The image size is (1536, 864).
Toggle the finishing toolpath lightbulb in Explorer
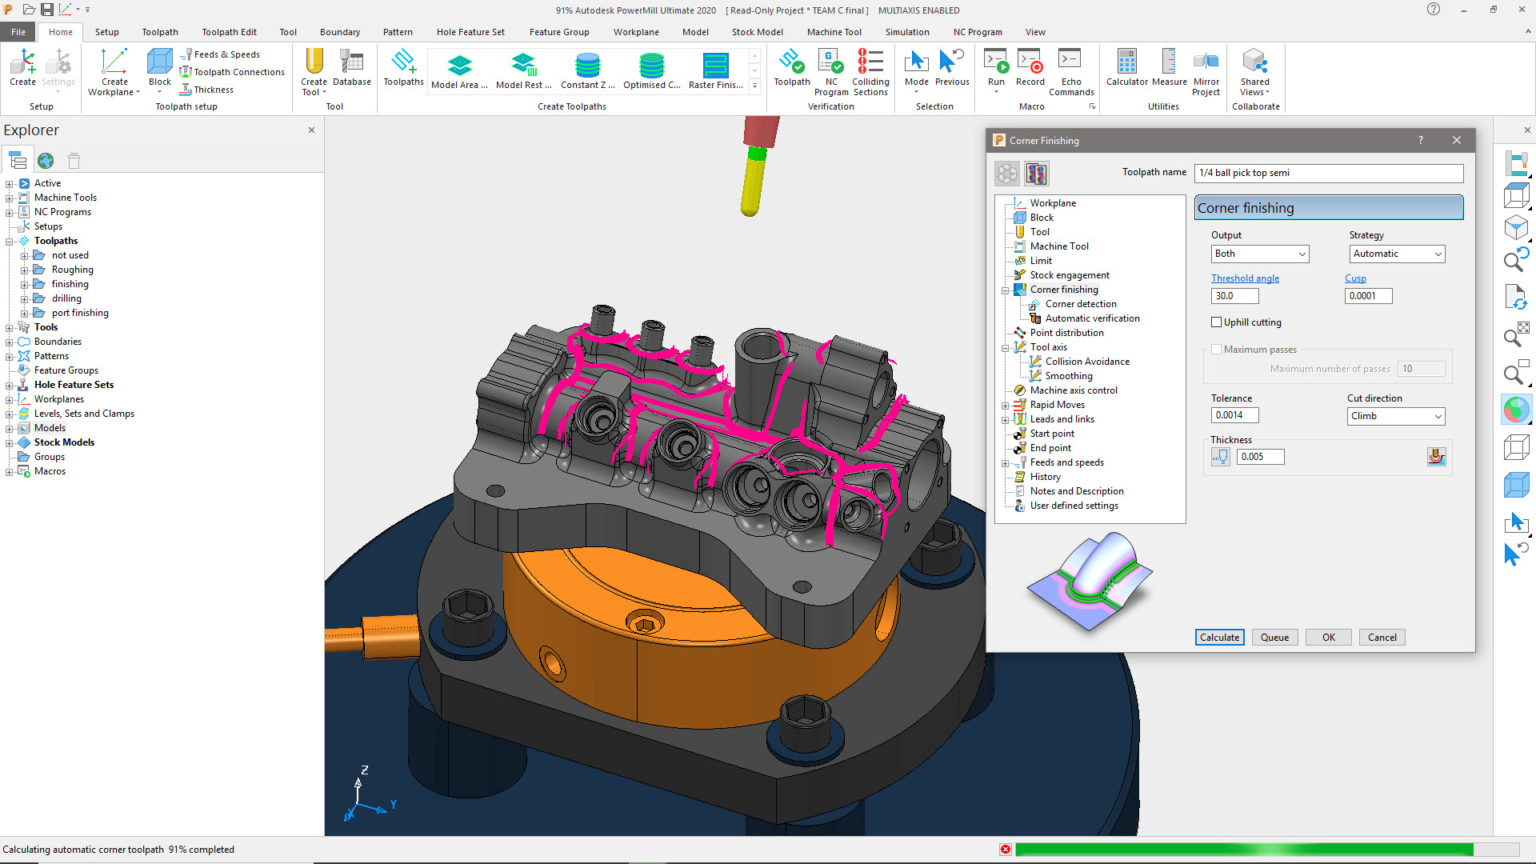click(41, 283)
